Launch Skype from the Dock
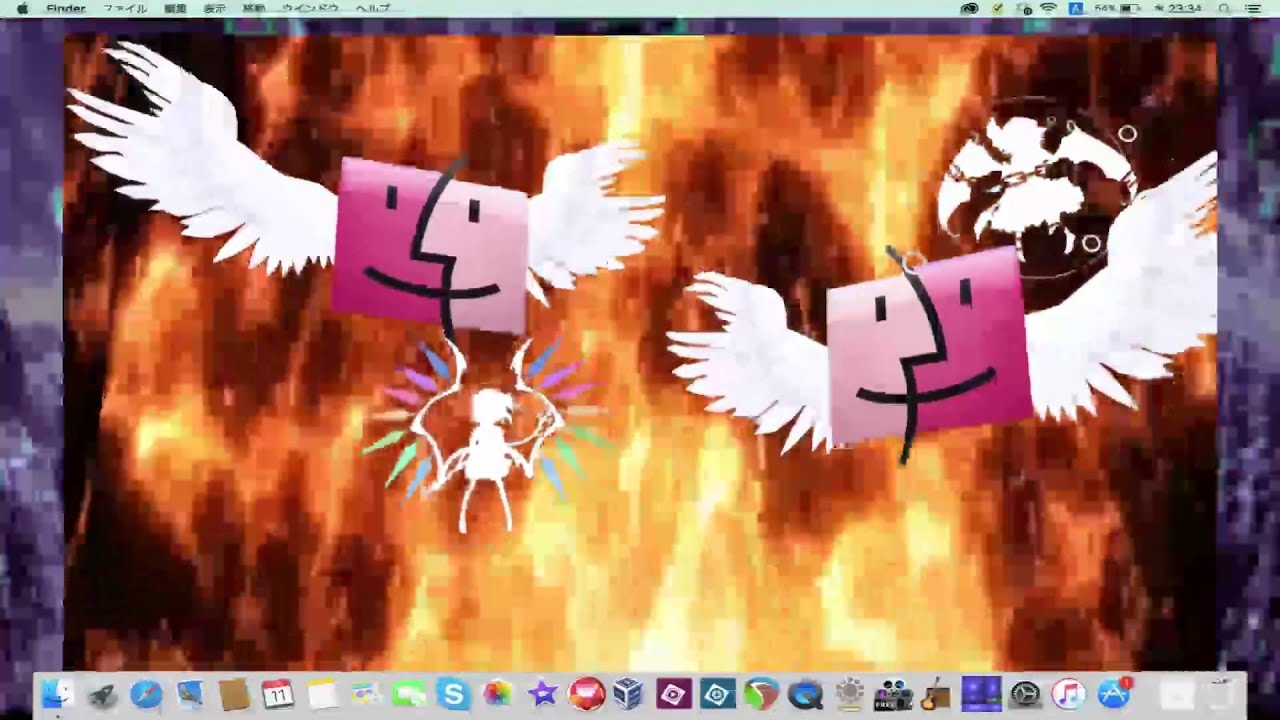This screenshot has height=720, width=1280. pyautogui.click(x=454, y=694)
